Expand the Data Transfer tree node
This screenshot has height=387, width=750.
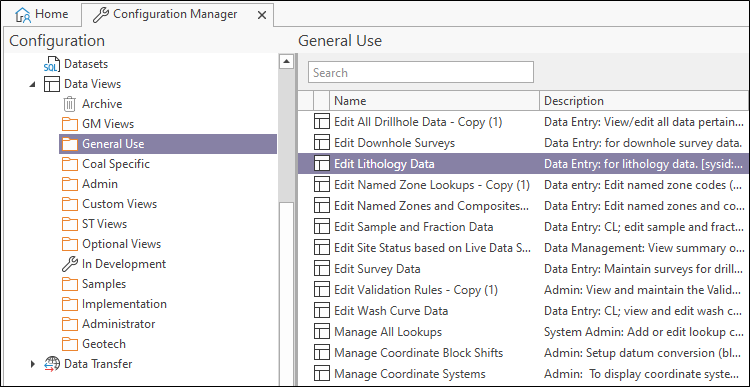point(33,364)
